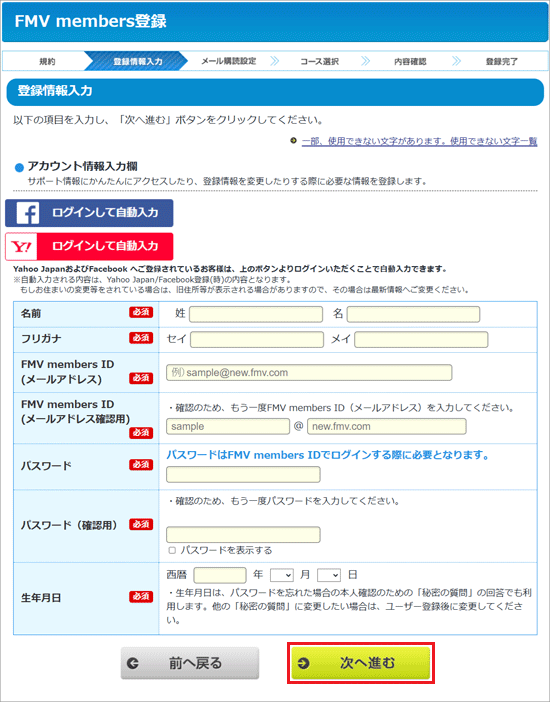Click the 西暦 birth year field
This screenshot has width=550, height=702.
(x=220, y=575)
